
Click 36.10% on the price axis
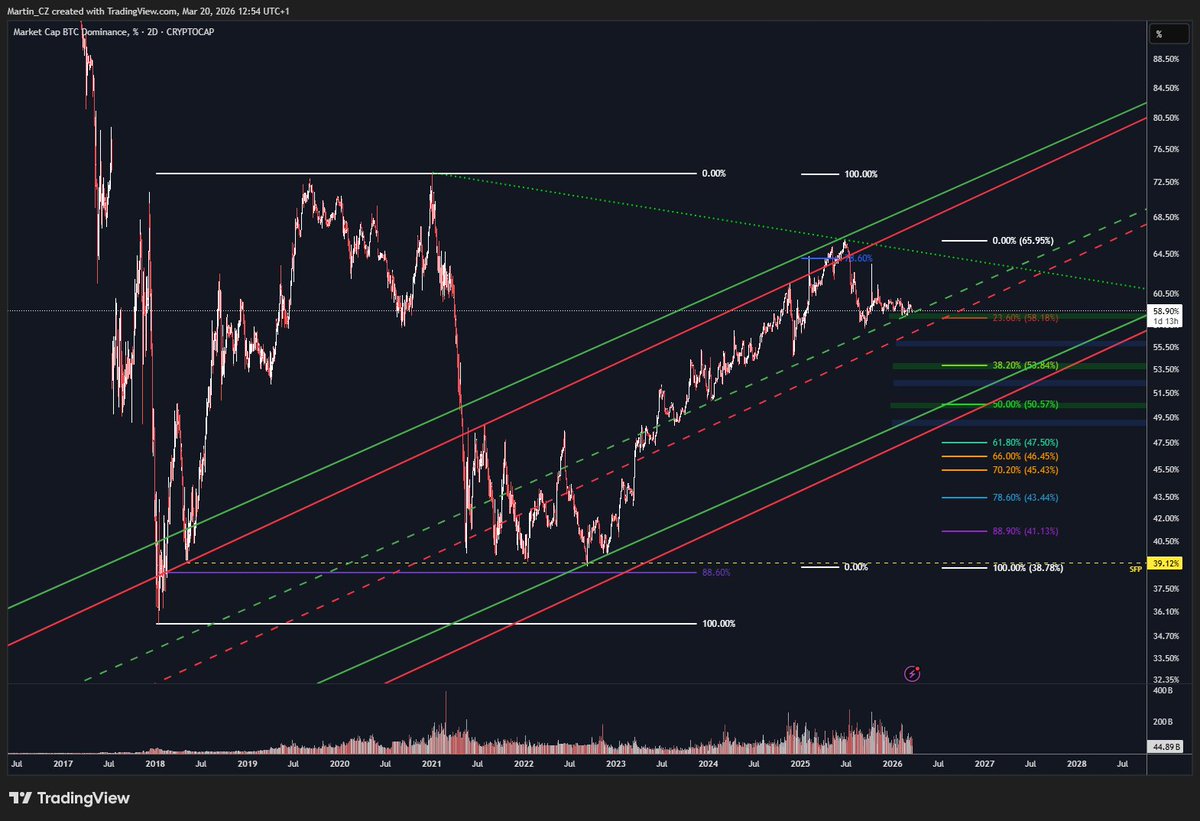coord(1166,611)
